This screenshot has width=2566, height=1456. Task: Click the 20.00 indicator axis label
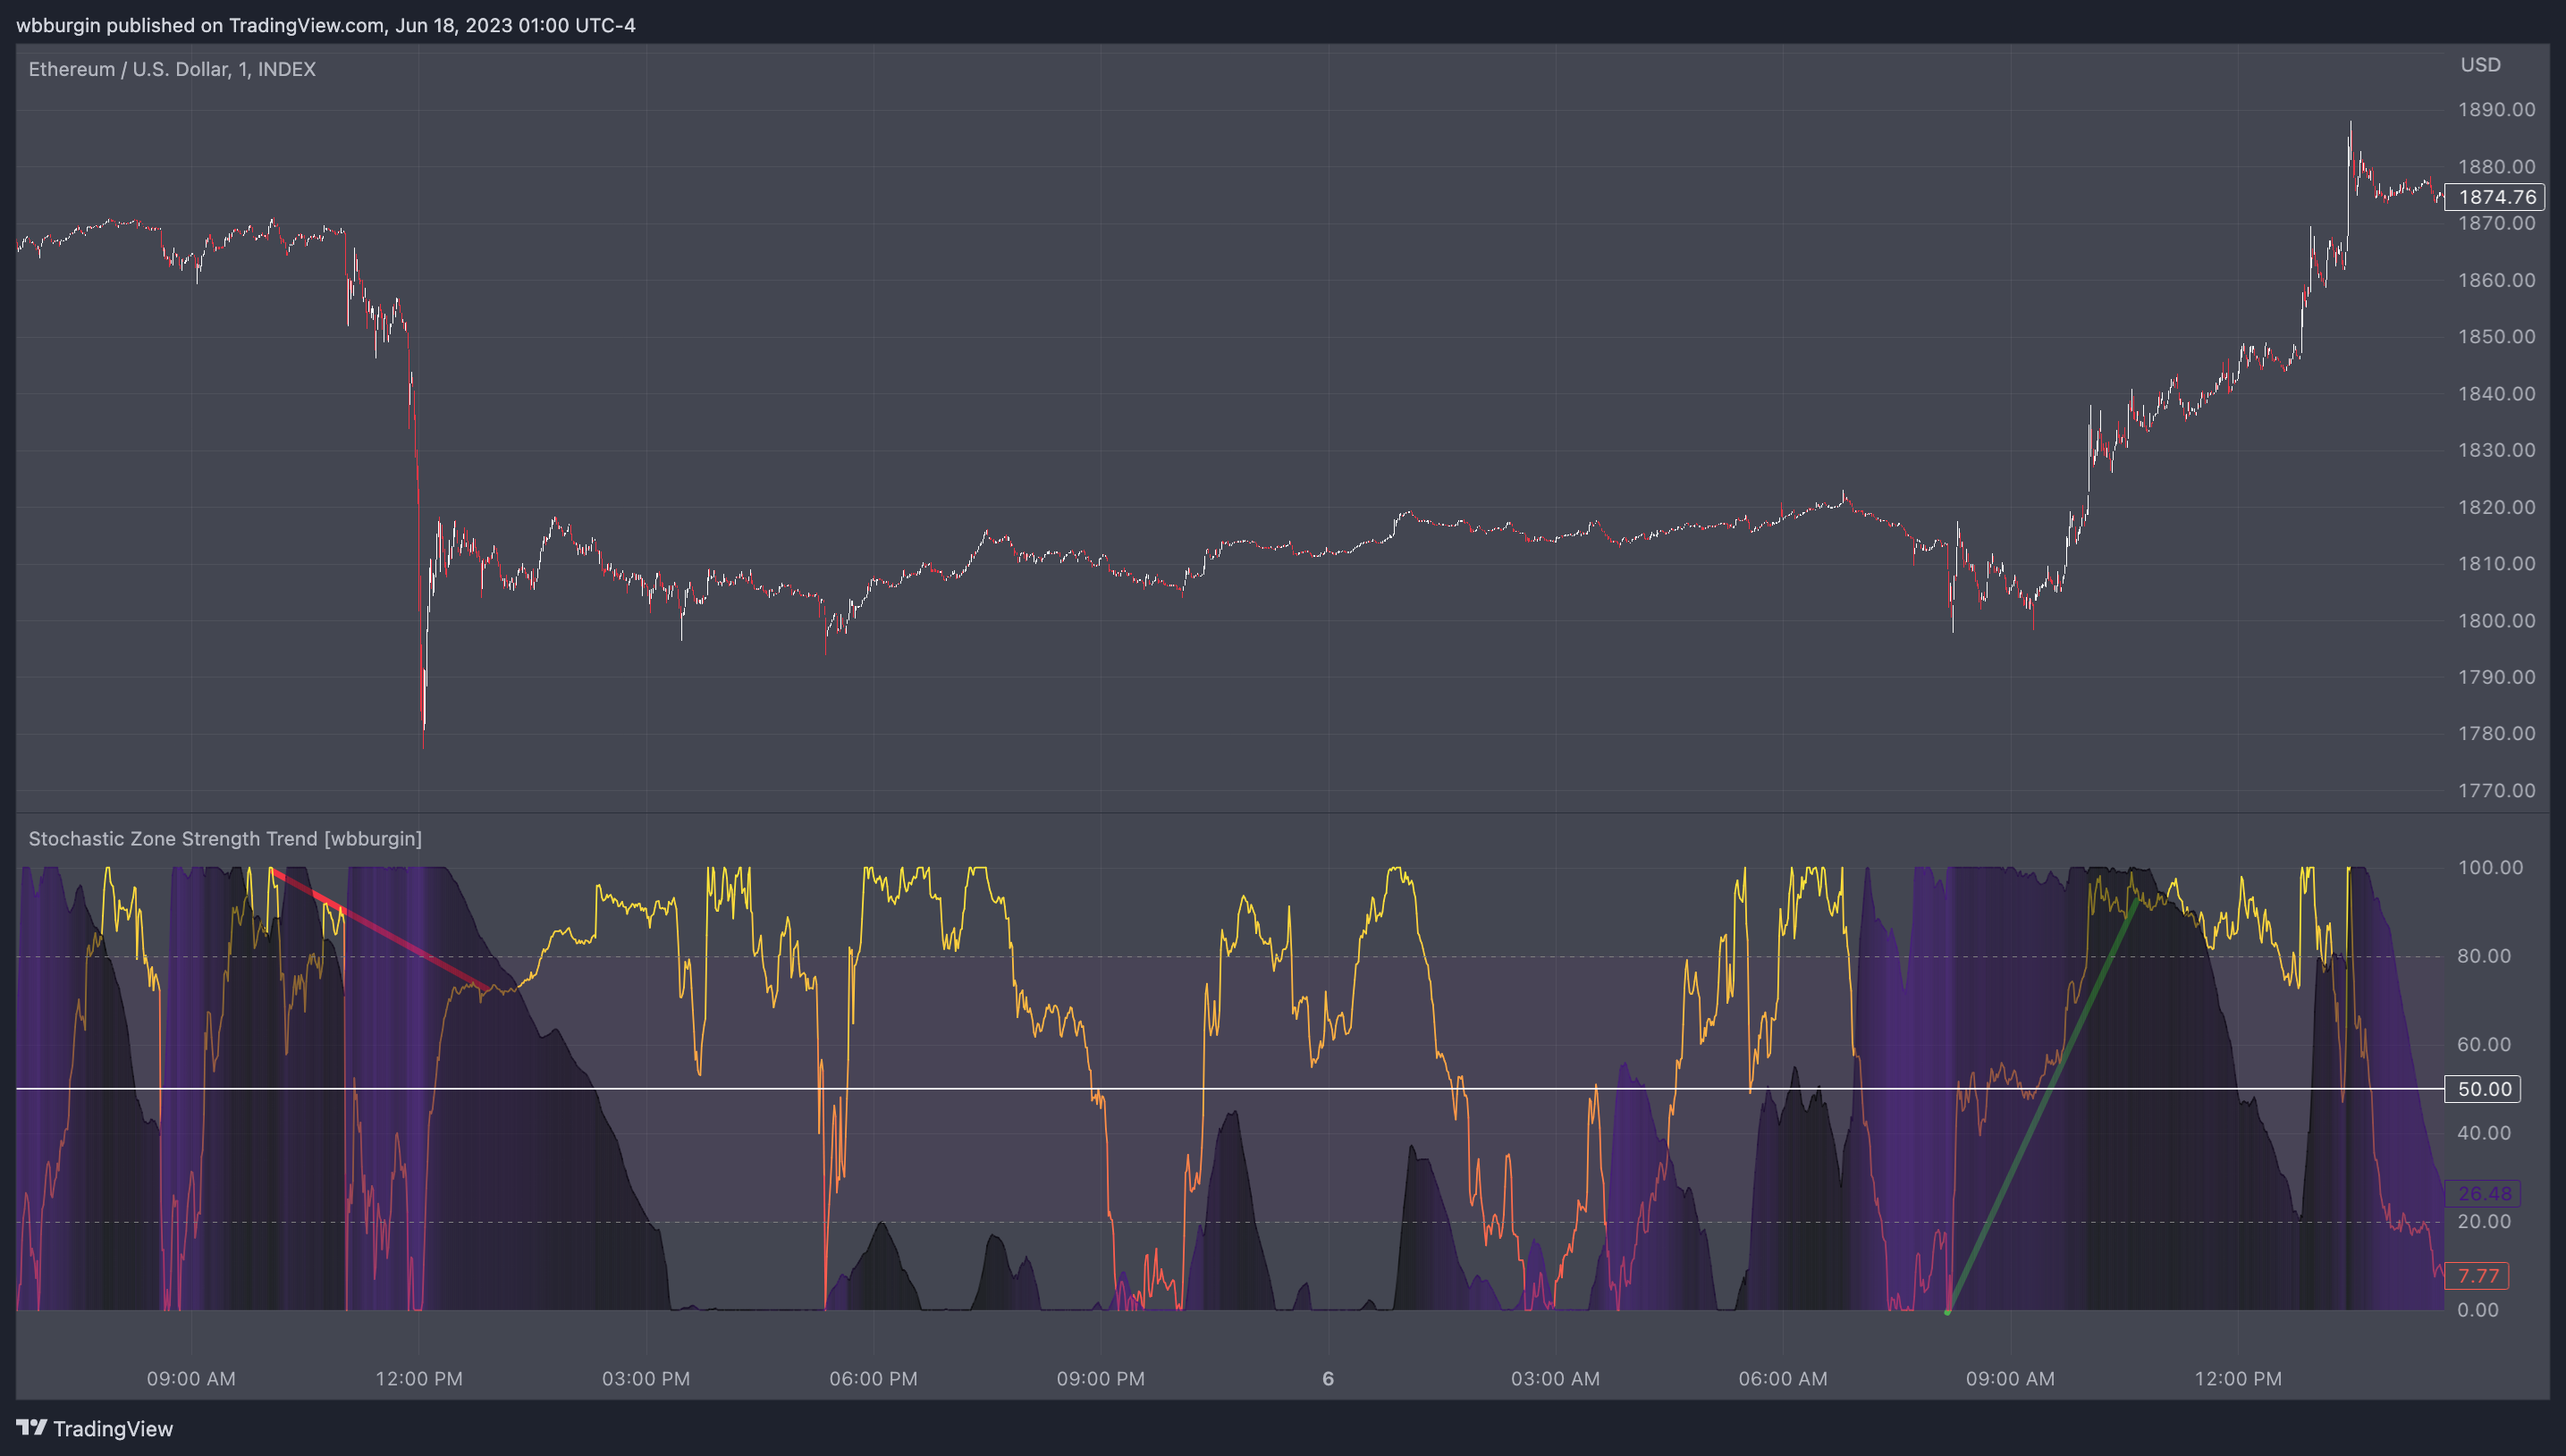pos(2484,1221)
